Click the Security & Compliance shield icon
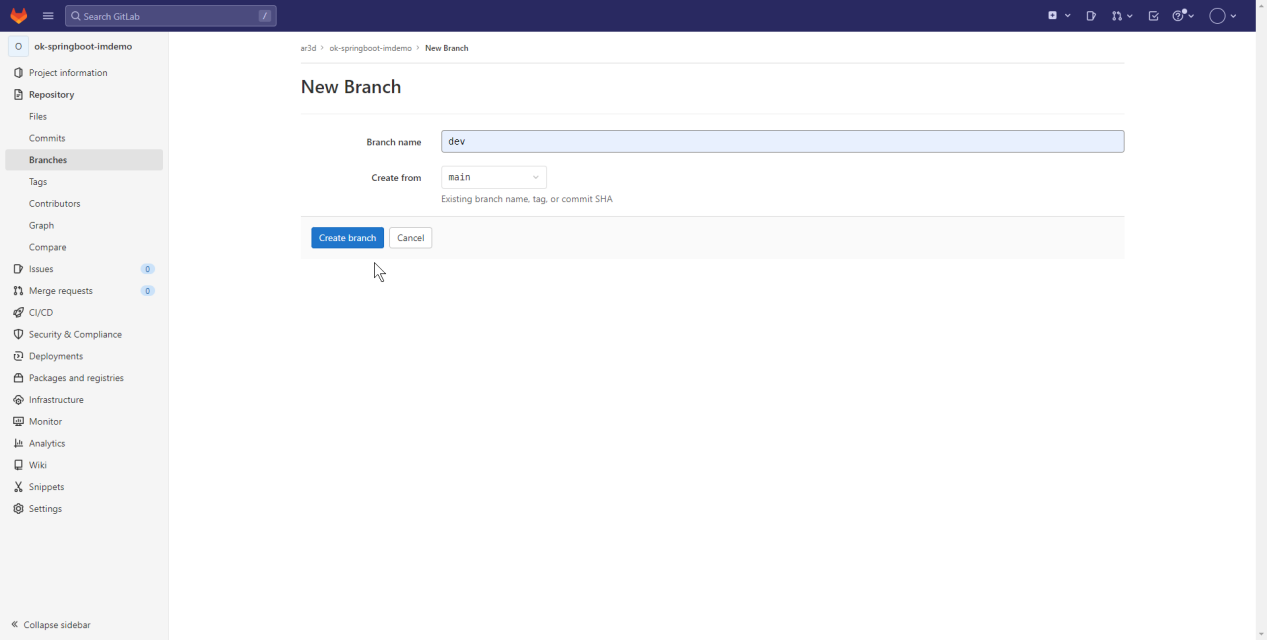 click(x=18, y=335)
